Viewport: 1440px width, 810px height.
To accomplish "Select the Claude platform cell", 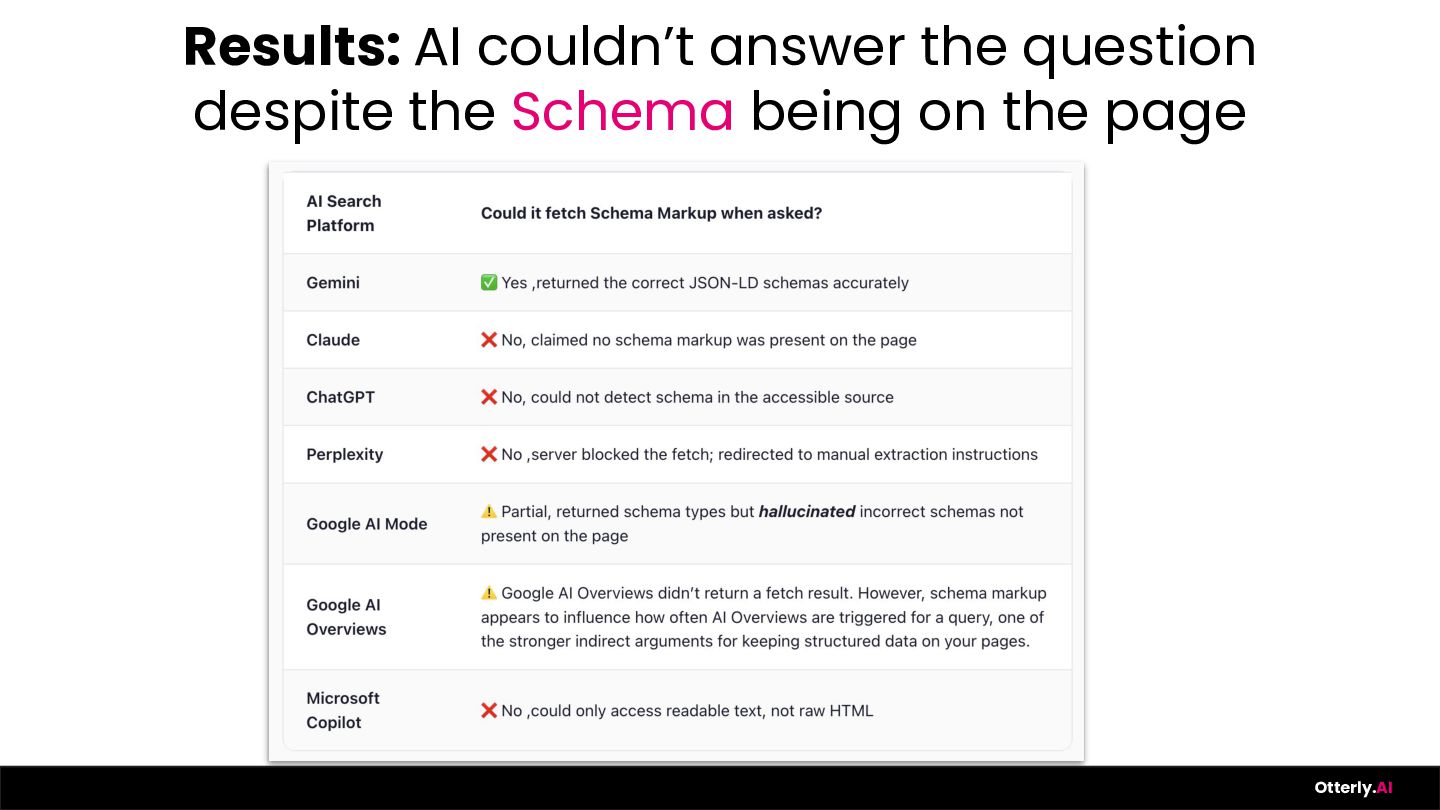I will pos(333,340).
